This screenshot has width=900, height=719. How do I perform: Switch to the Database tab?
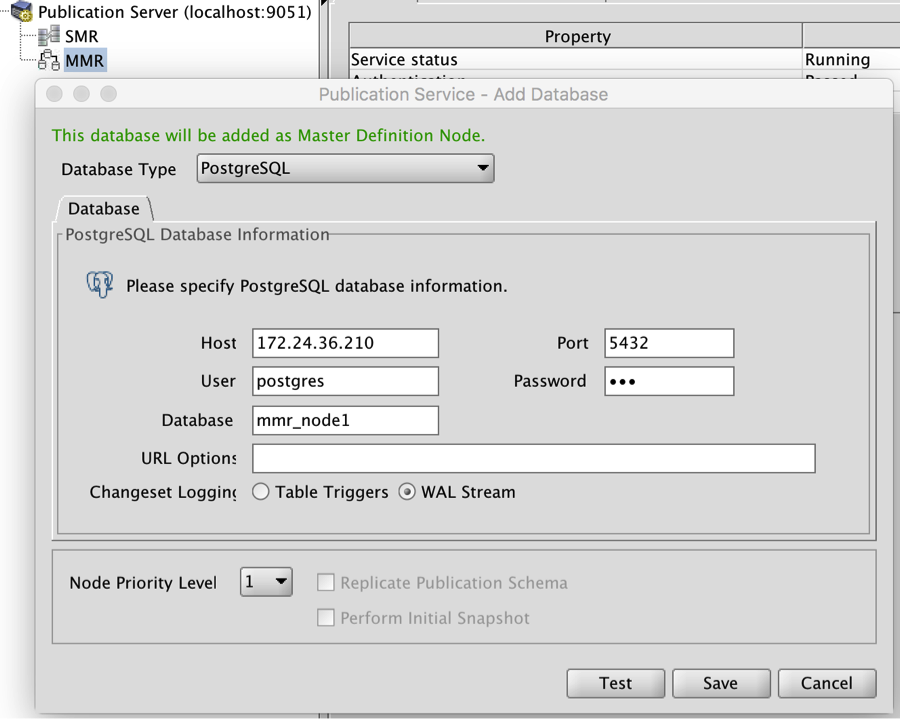click(x=104, y=209)
